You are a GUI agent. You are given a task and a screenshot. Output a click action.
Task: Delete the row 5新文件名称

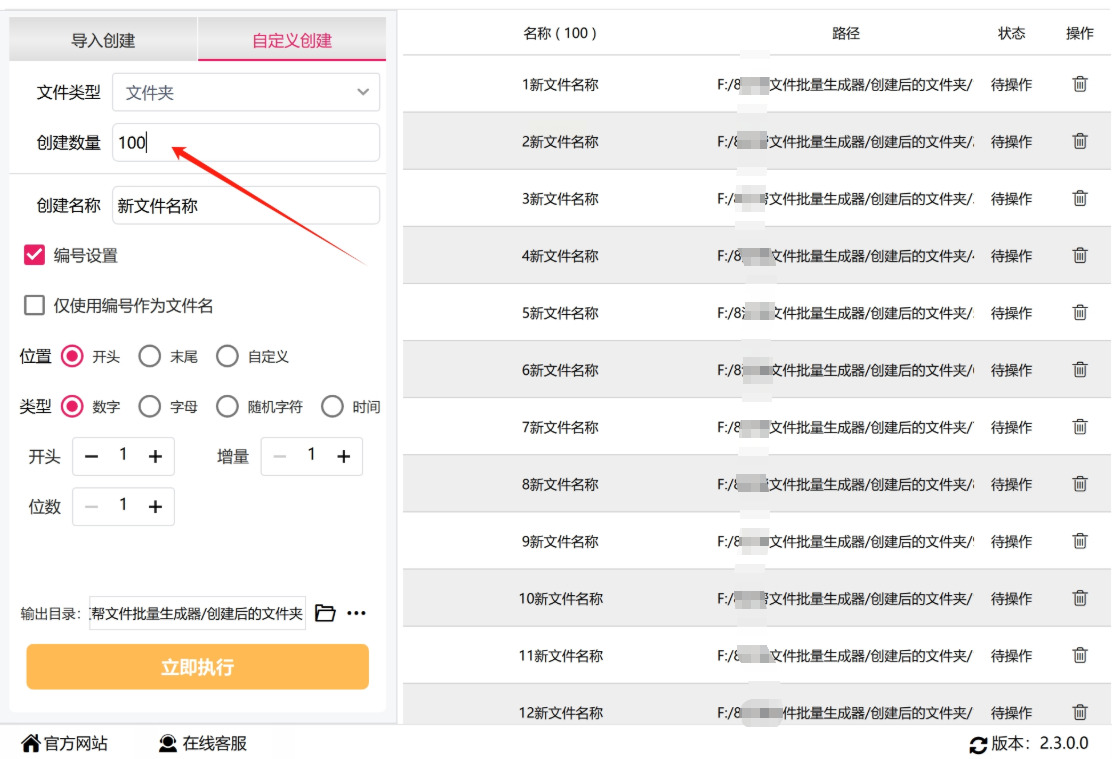[x=1079, y=313]
